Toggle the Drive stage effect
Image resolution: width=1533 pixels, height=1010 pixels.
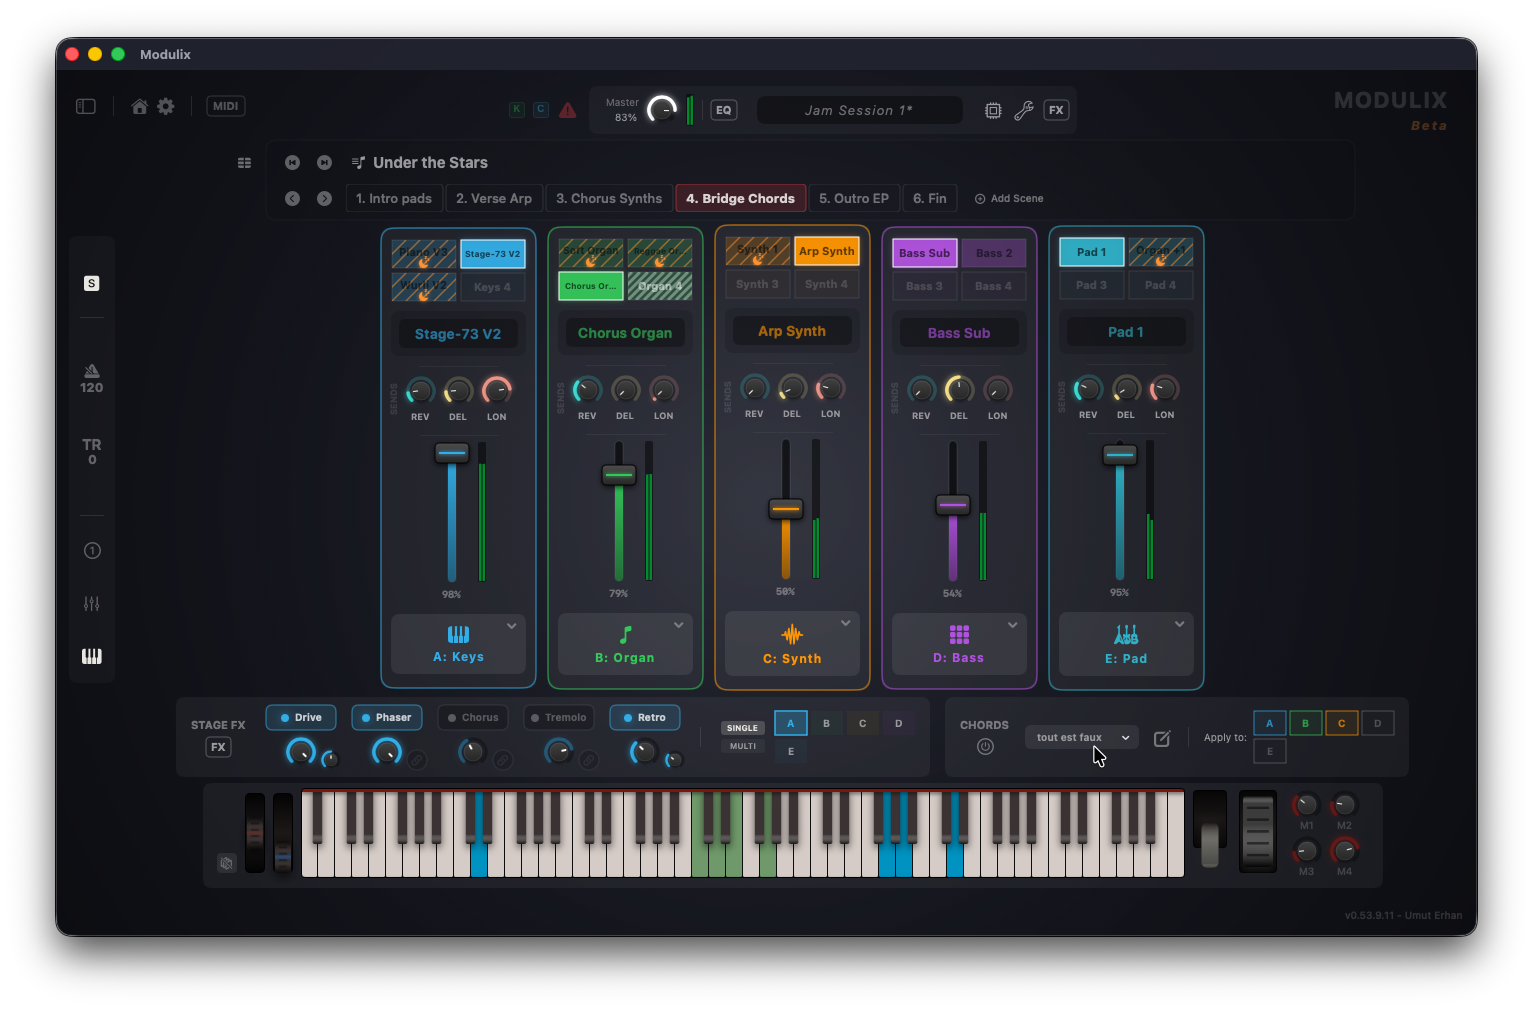click(301, 717)
